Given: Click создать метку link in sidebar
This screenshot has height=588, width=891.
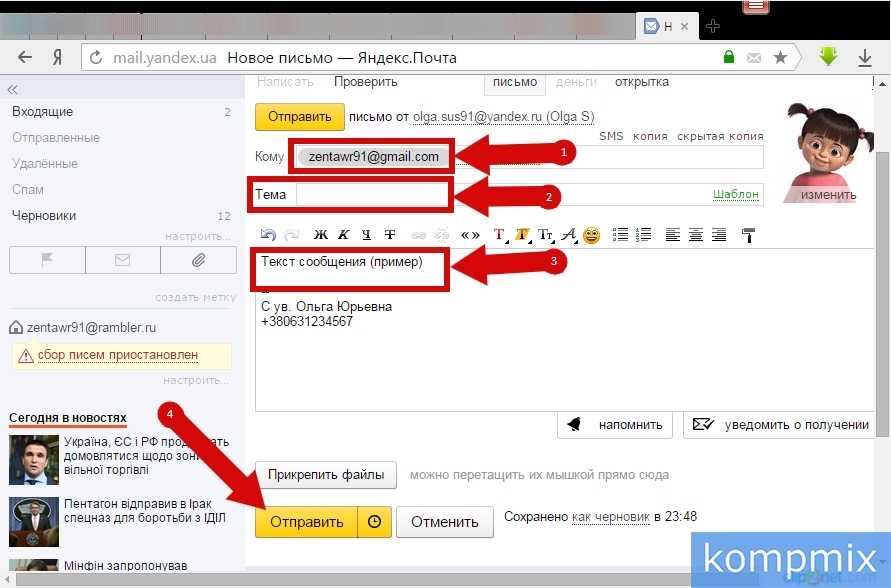Looking at the screenshot, I should click(195, 297).
